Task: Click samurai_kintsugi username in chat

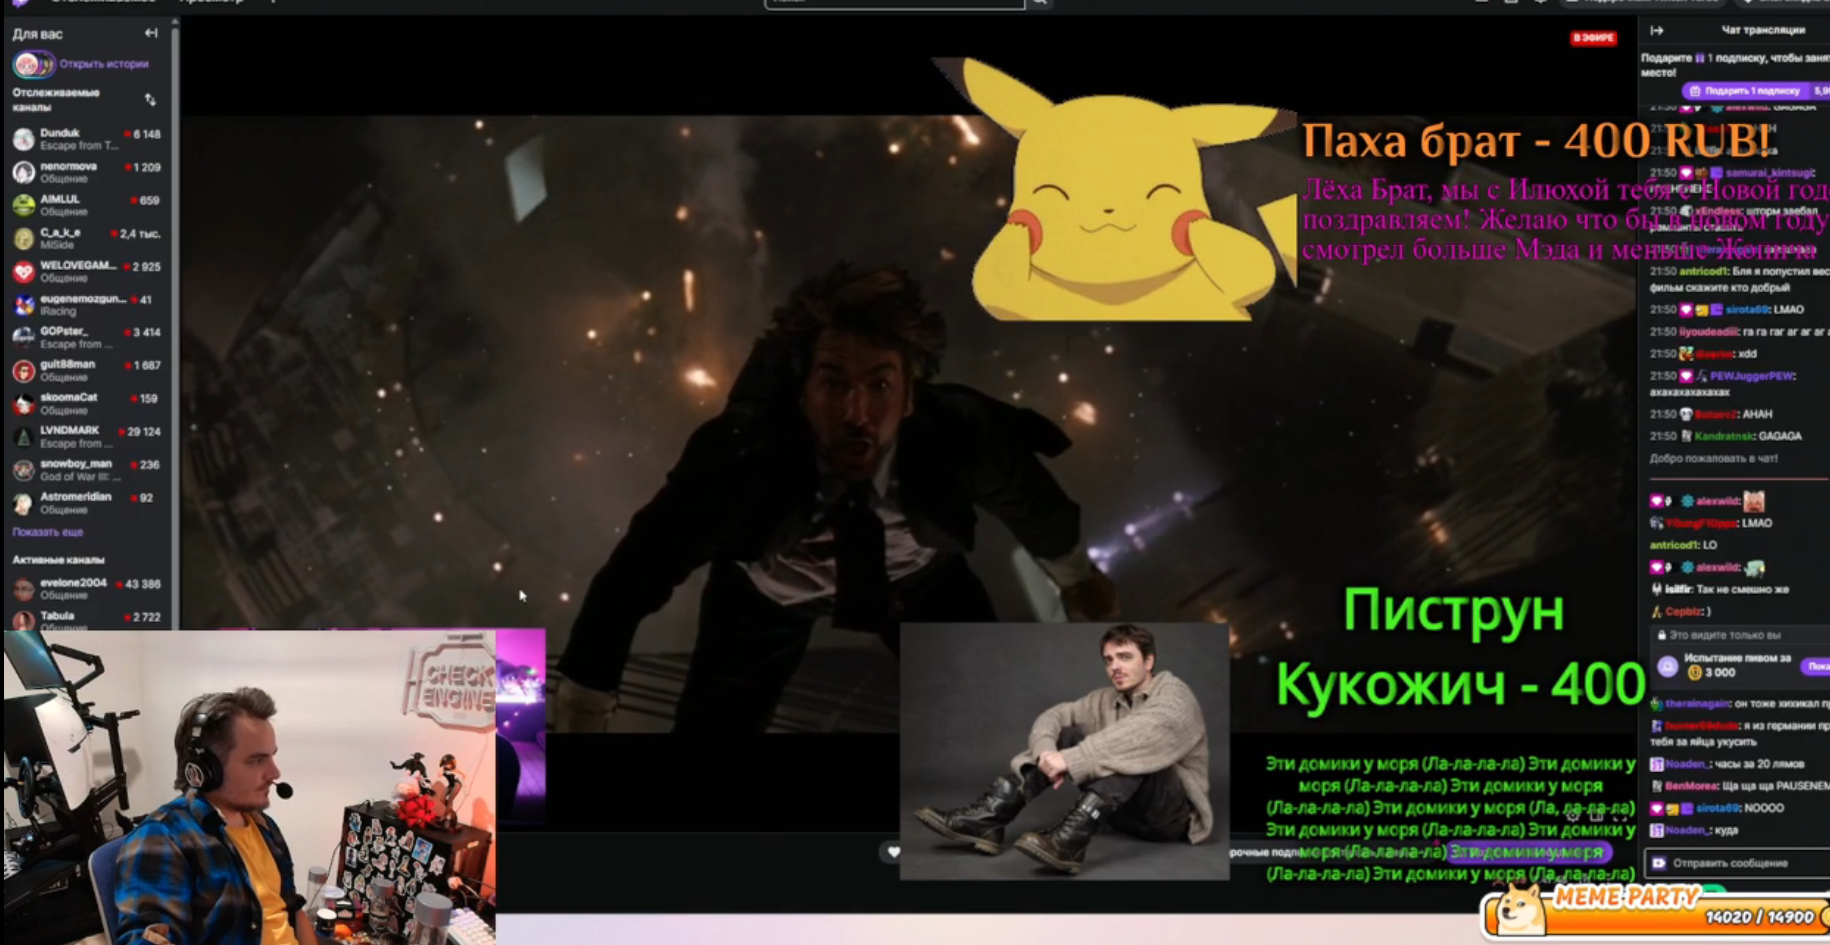Action: tap(1769, 173)
